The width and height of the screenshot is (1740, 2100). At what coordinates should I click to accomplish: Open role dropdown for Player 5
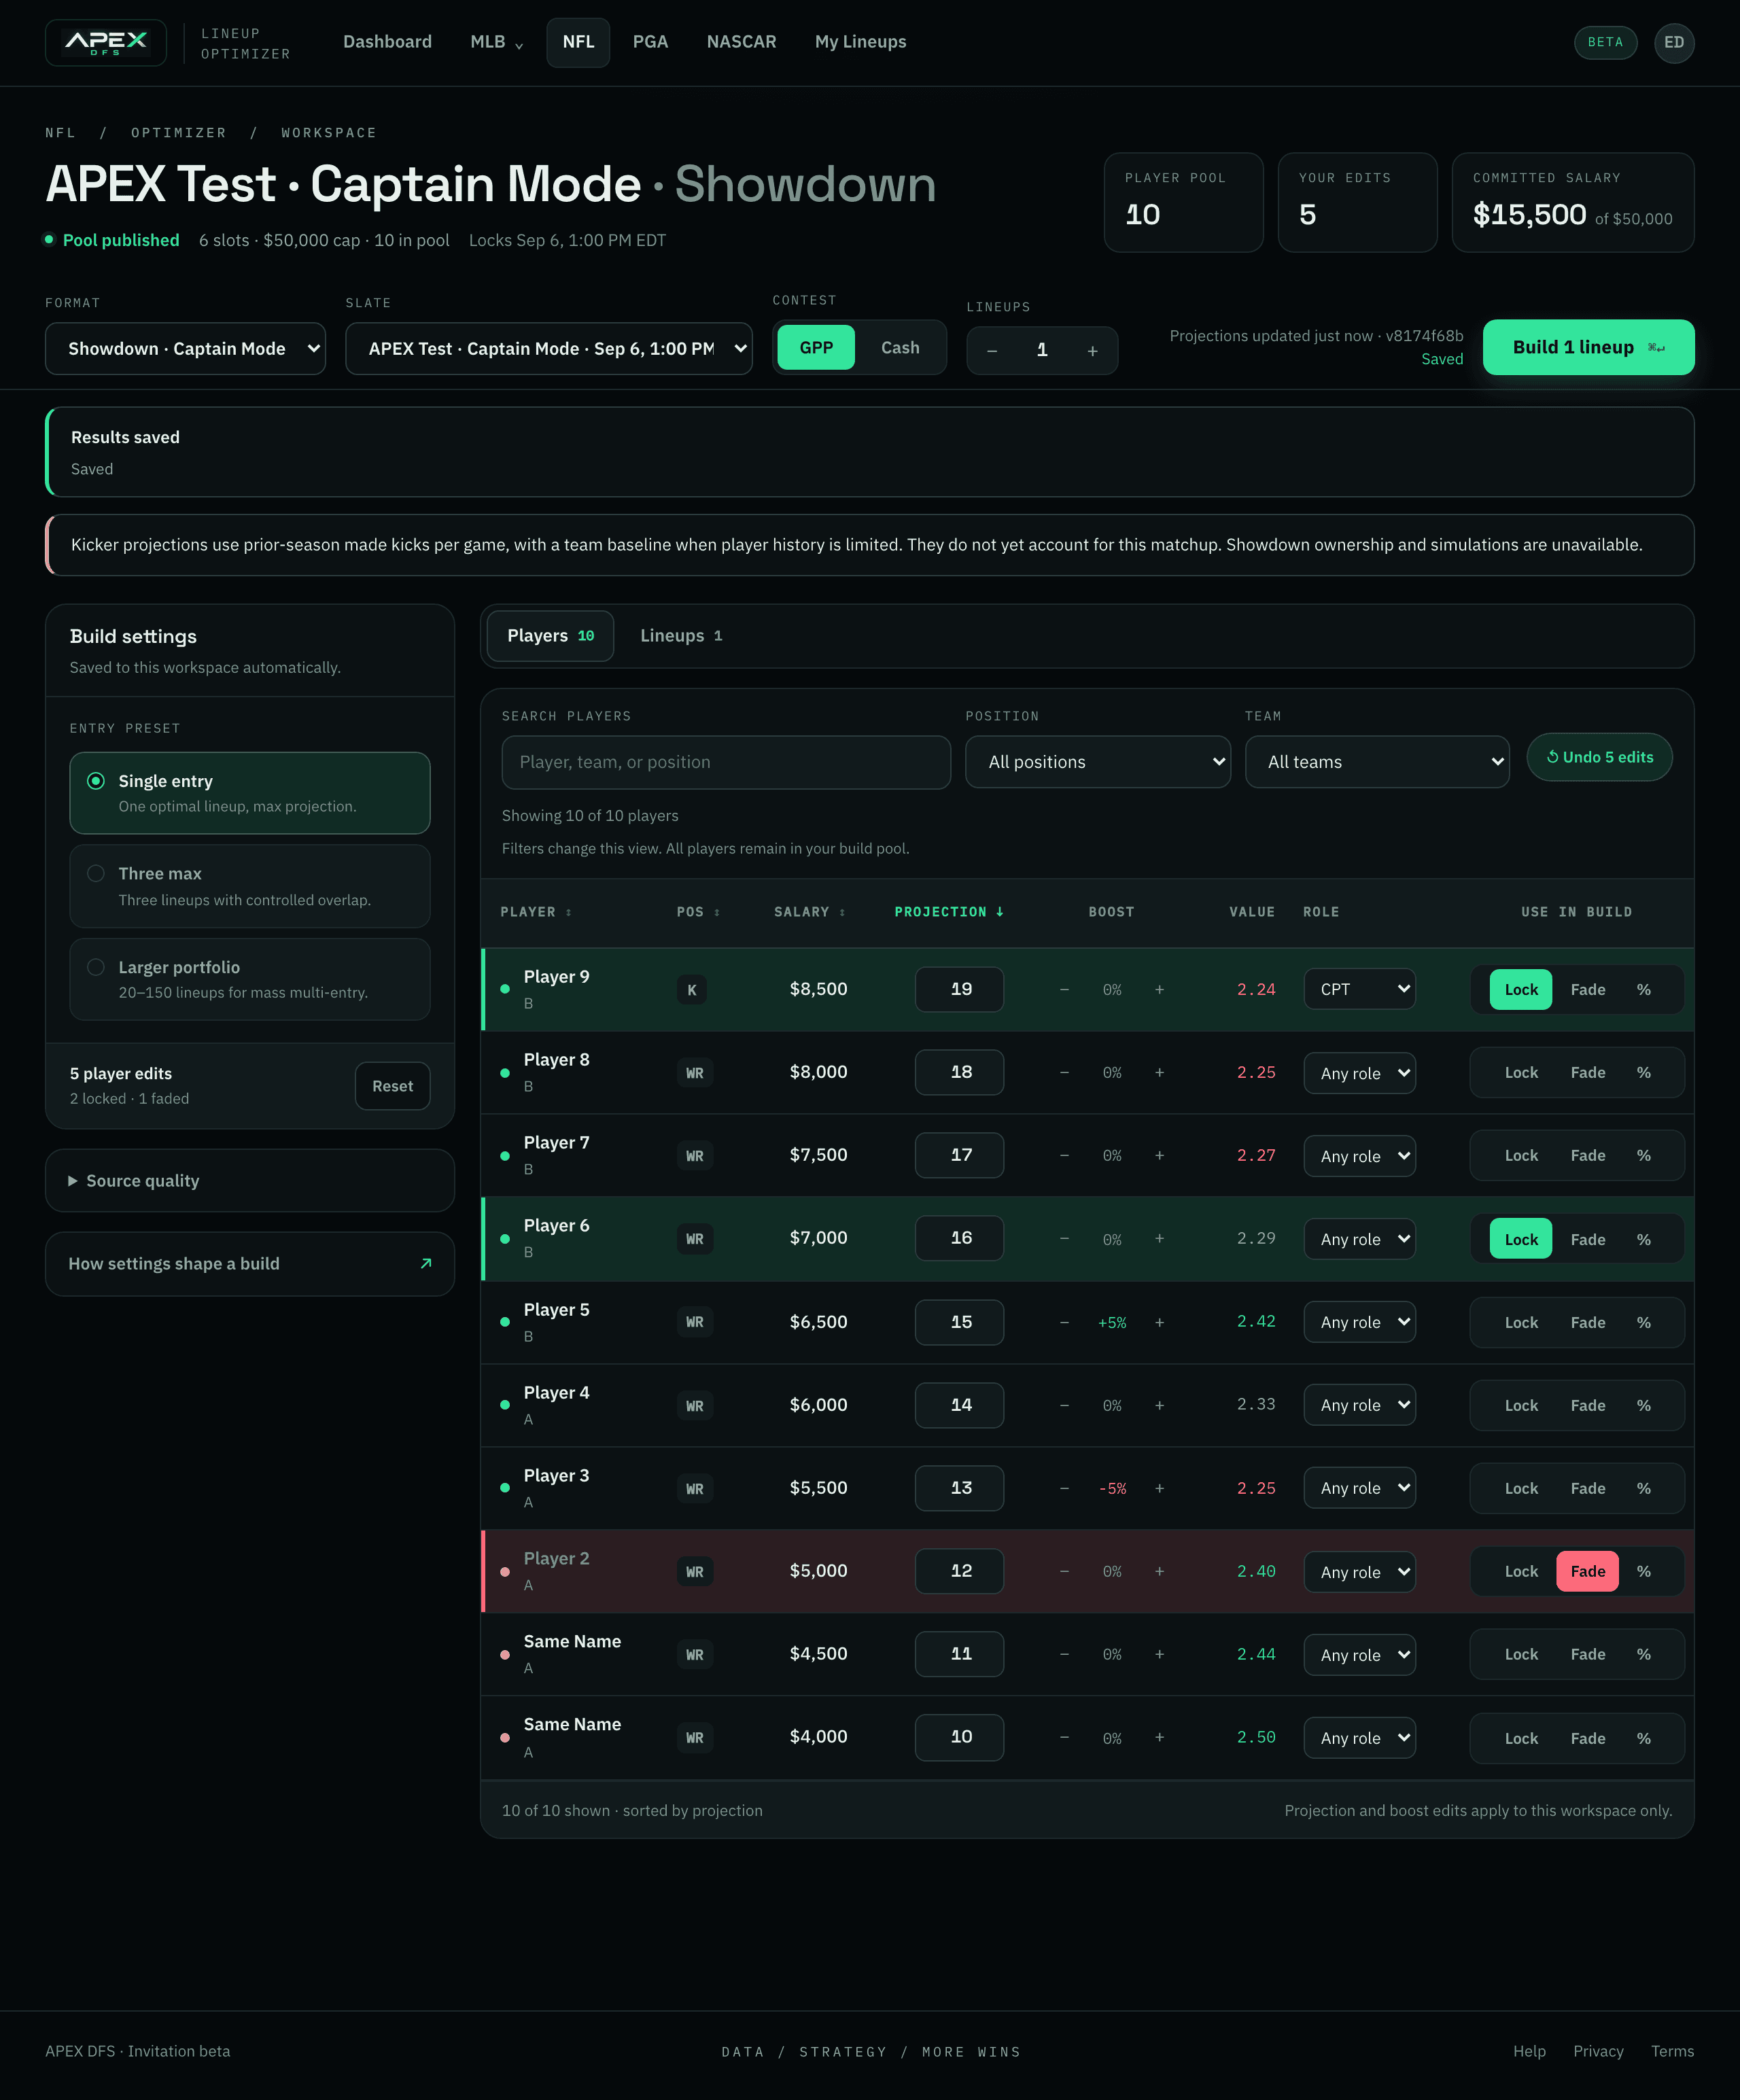click(1359, 1322)
